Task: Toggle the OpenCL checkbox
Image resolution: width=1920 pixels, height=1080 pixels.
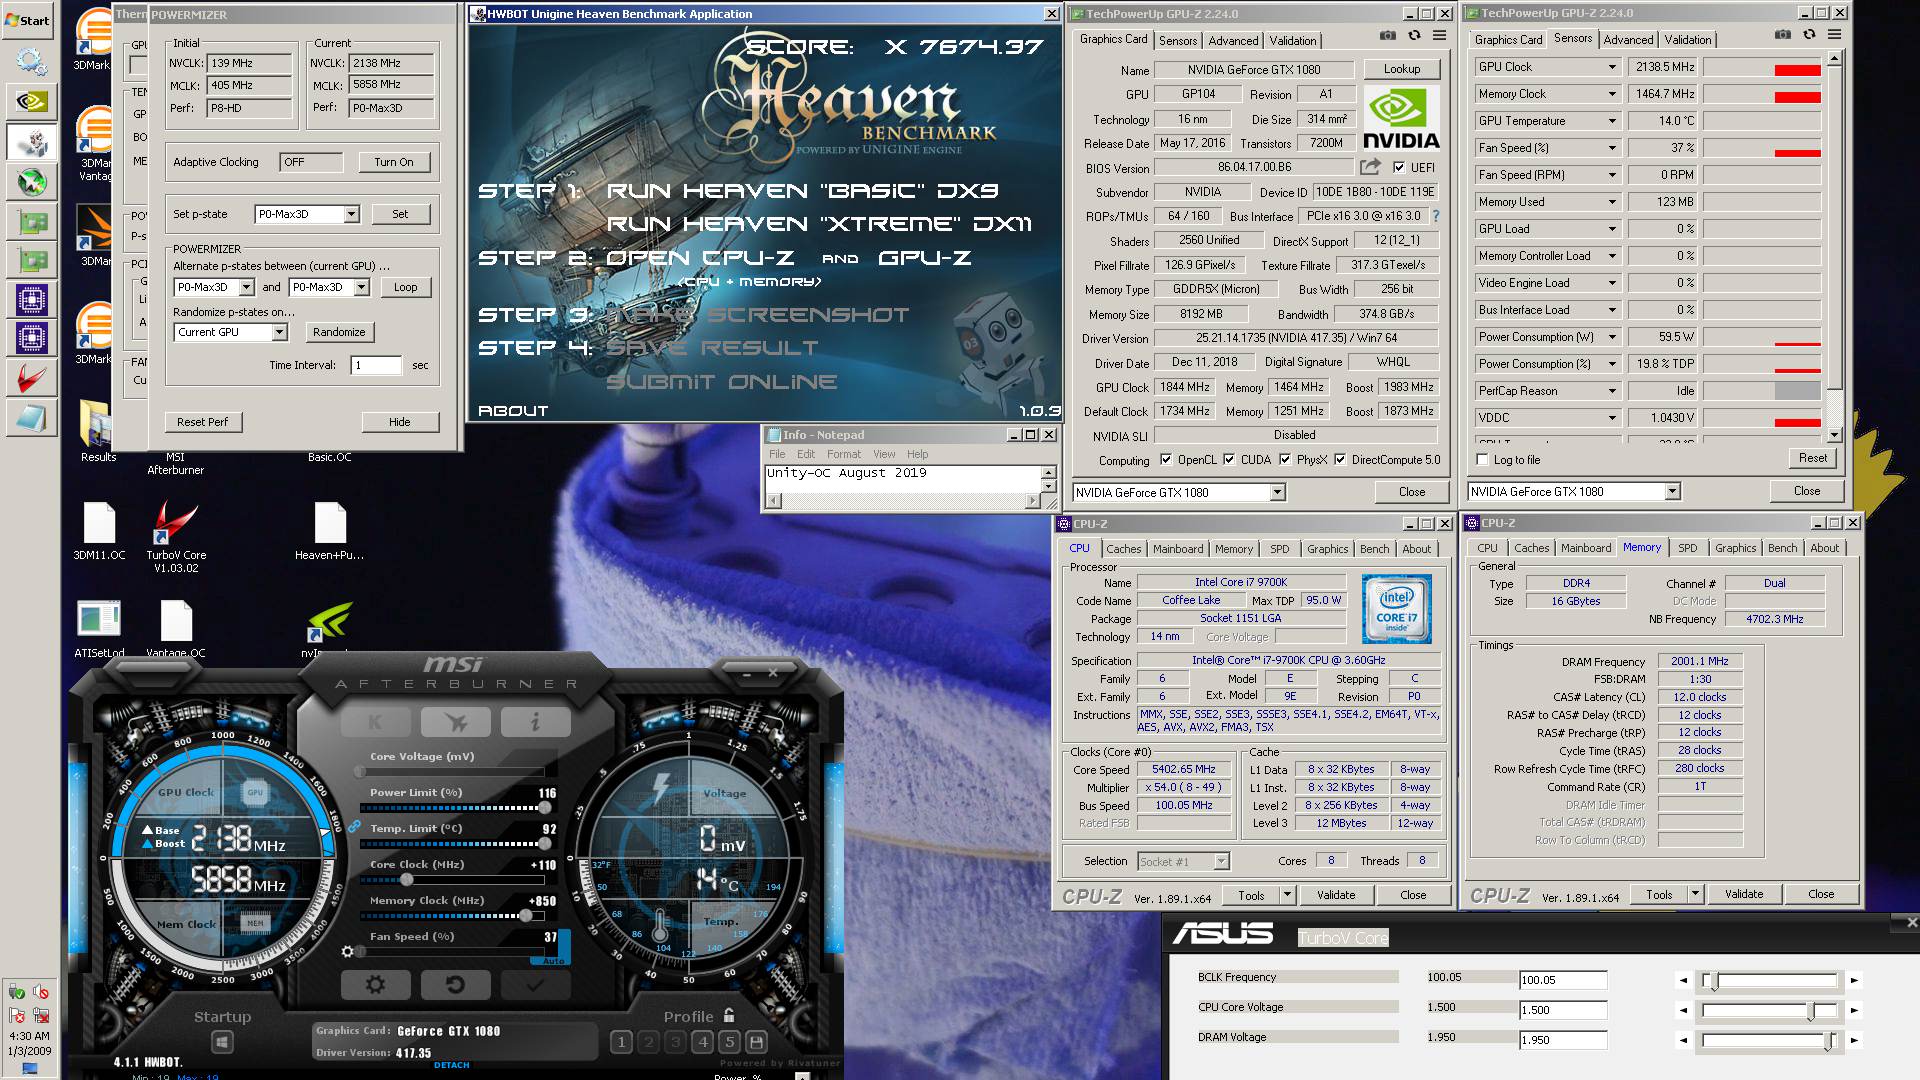Action: (1166, 460)
